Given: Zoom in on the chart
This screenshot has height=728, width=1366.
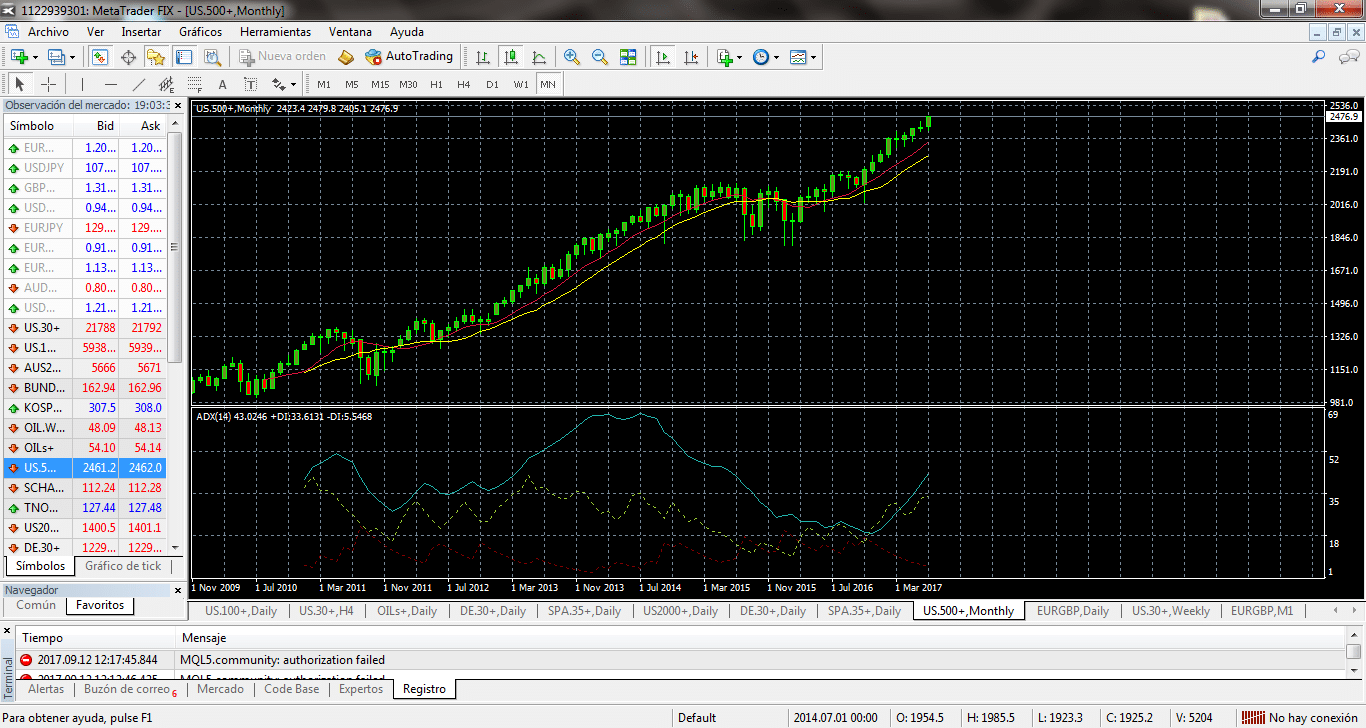Looking at the screenshot, I should (572, 57).
